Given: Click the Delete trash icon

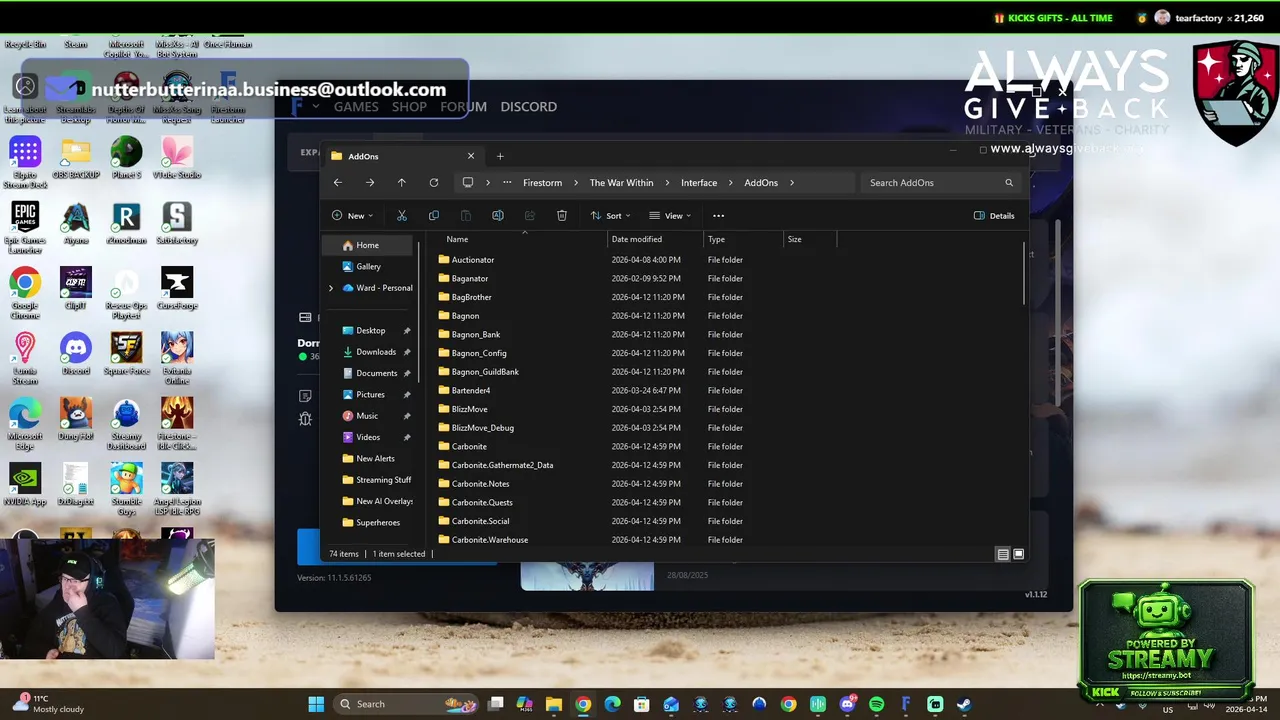Looking at the screenshot, I should click(562, 216).
